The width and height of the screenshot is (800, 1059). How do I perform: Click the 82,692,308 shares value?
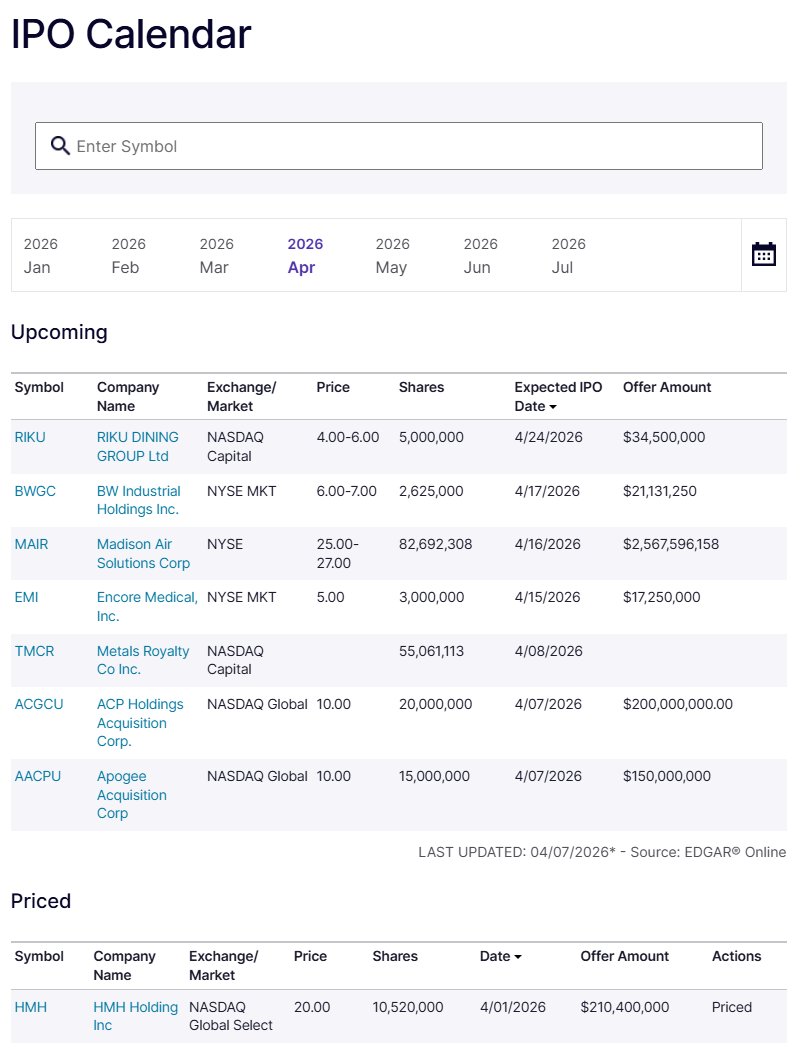click(435, 544)
